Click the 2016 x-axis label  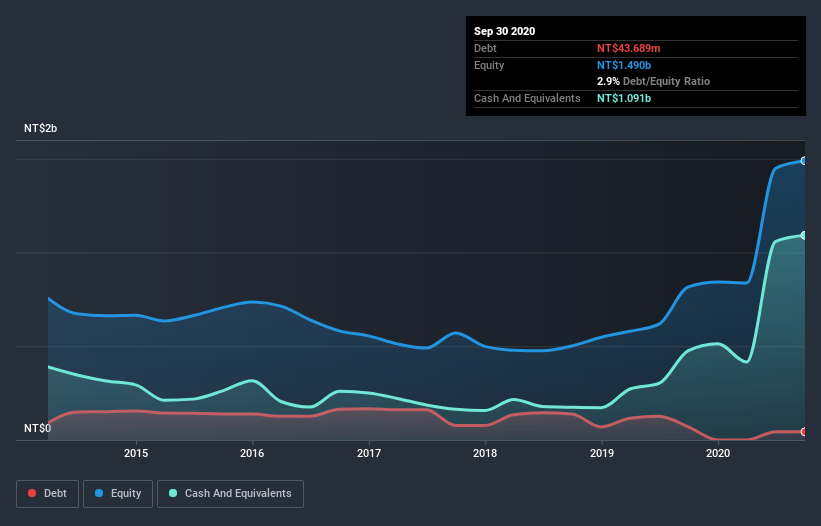[252, 453]
